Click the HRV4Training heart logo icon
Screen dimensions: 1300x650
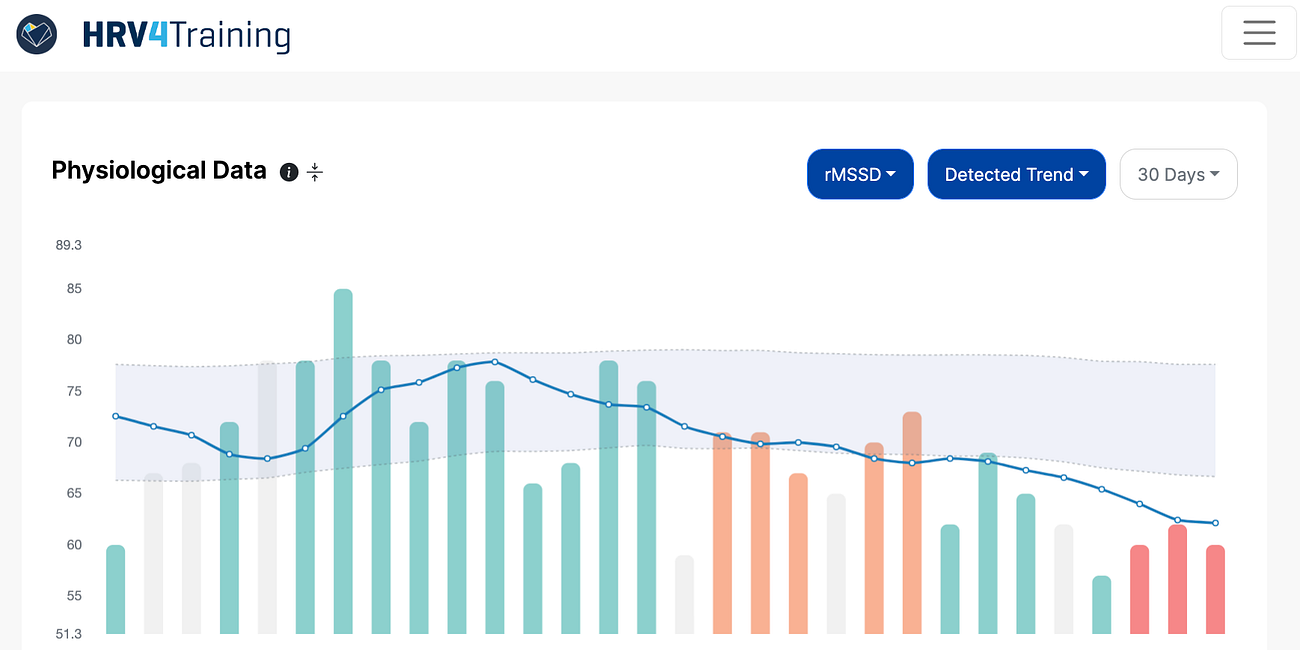(x=35, y=33)
